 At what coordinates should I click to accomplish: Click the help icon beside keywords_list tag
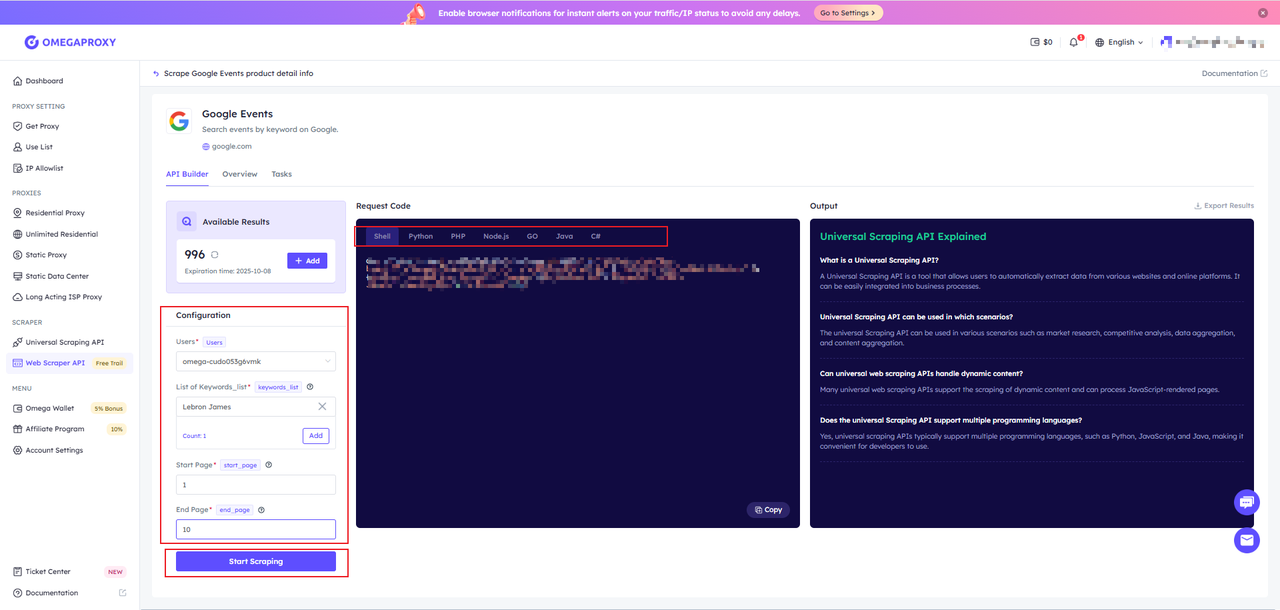(x=310, y=387)
